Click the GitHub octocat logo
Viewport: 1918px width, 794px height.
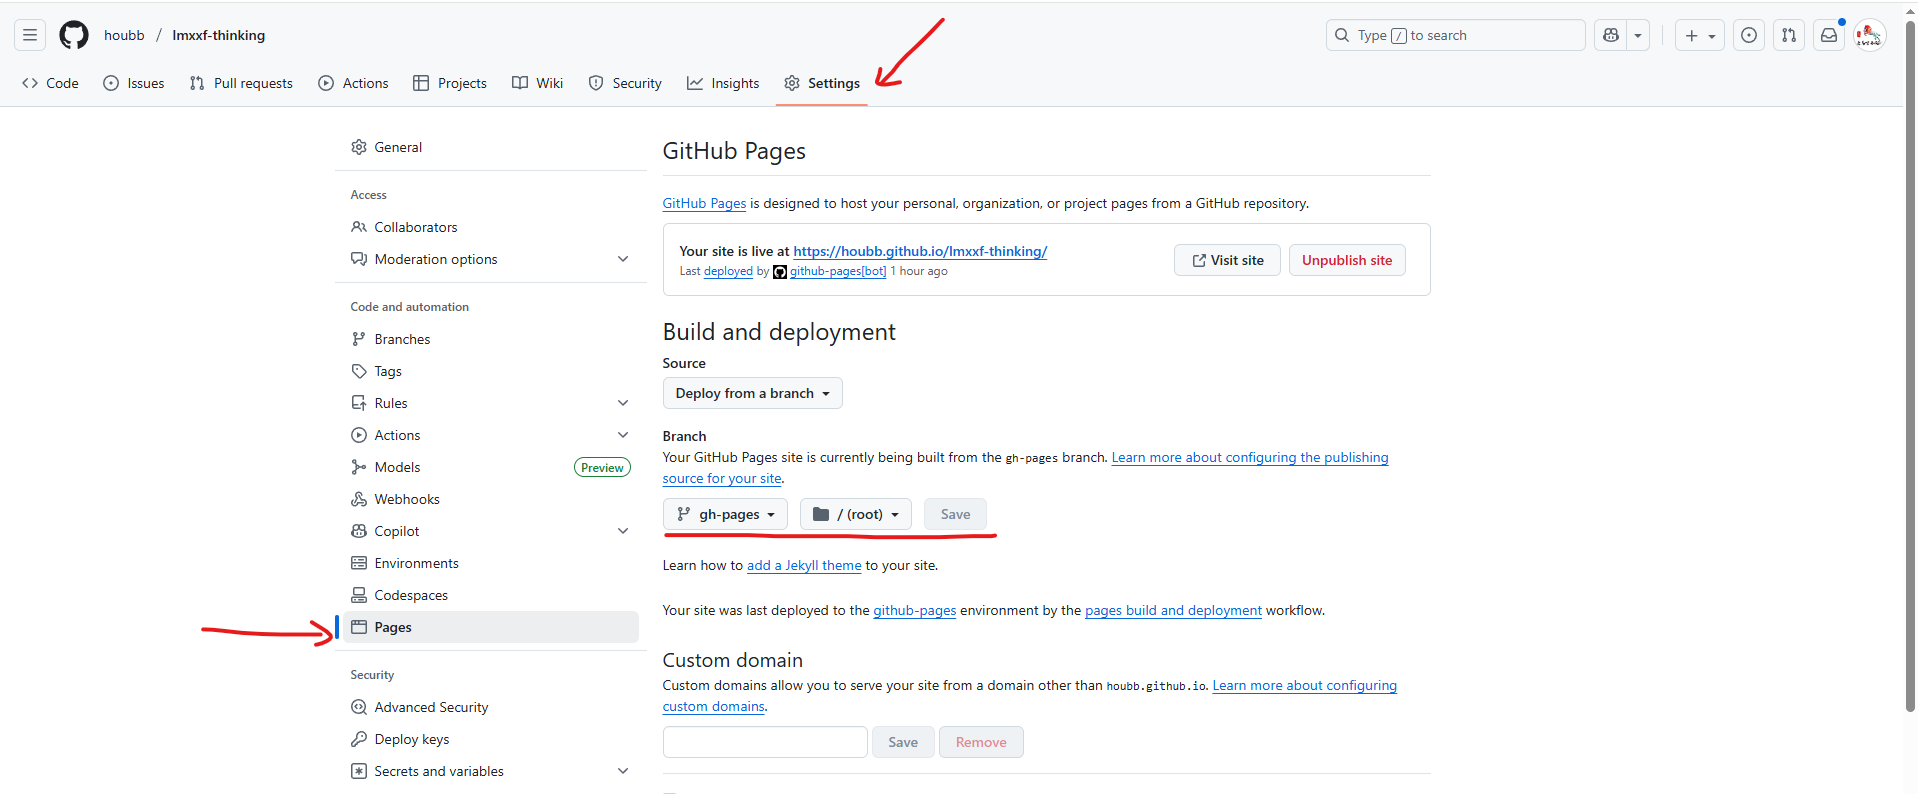point(74,35)
